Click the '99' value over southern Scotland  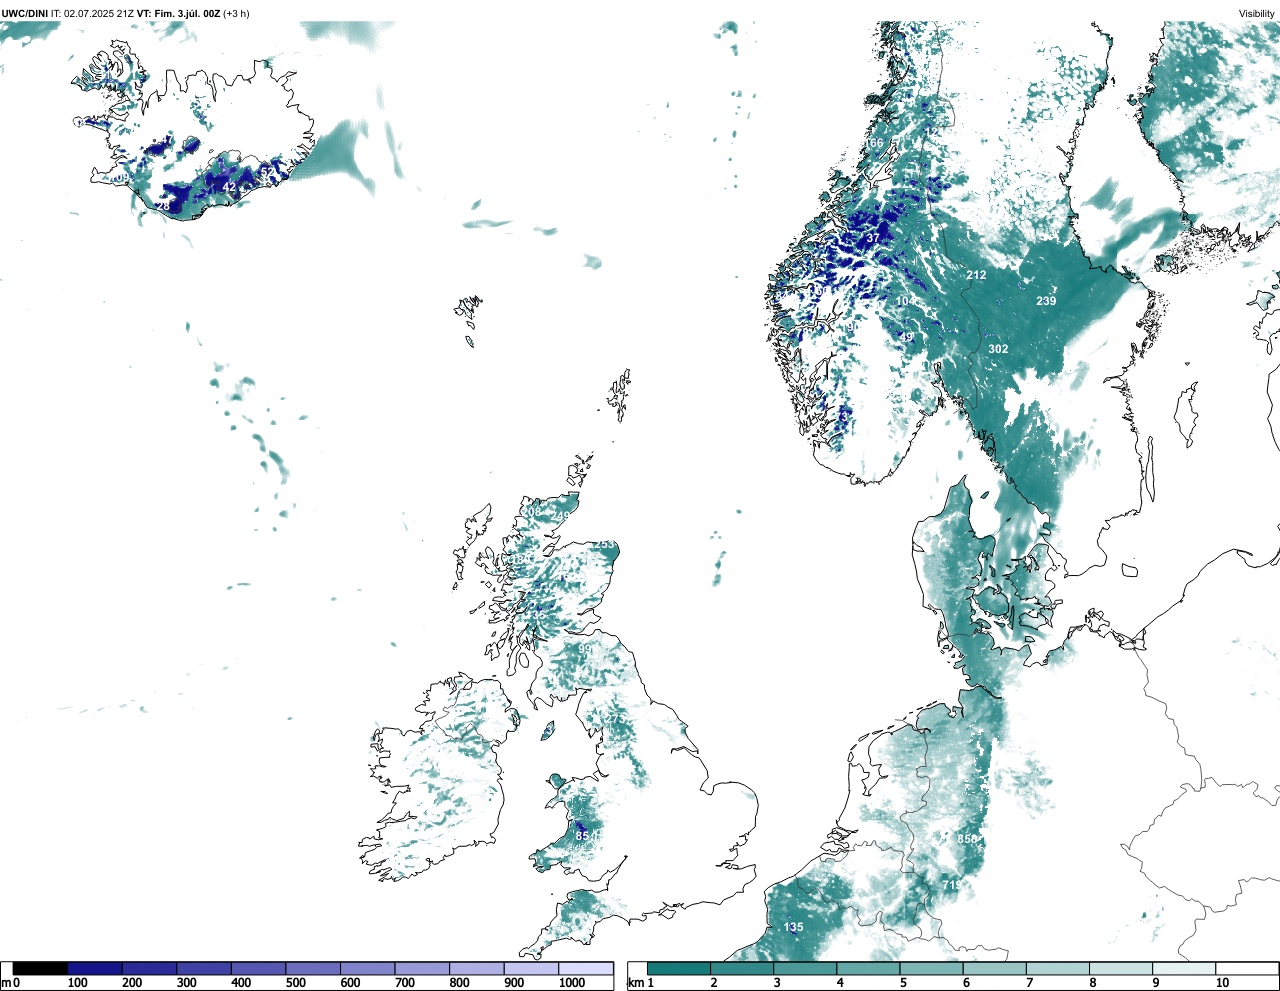point(585,649)
